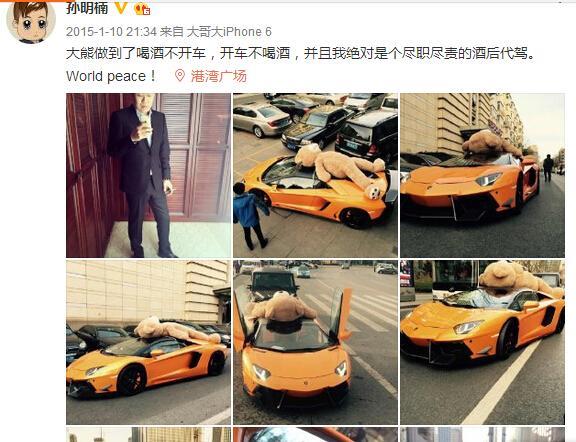Open the 孙明楠 username link
The image size is (576, 442).
(x=87, y=7)
